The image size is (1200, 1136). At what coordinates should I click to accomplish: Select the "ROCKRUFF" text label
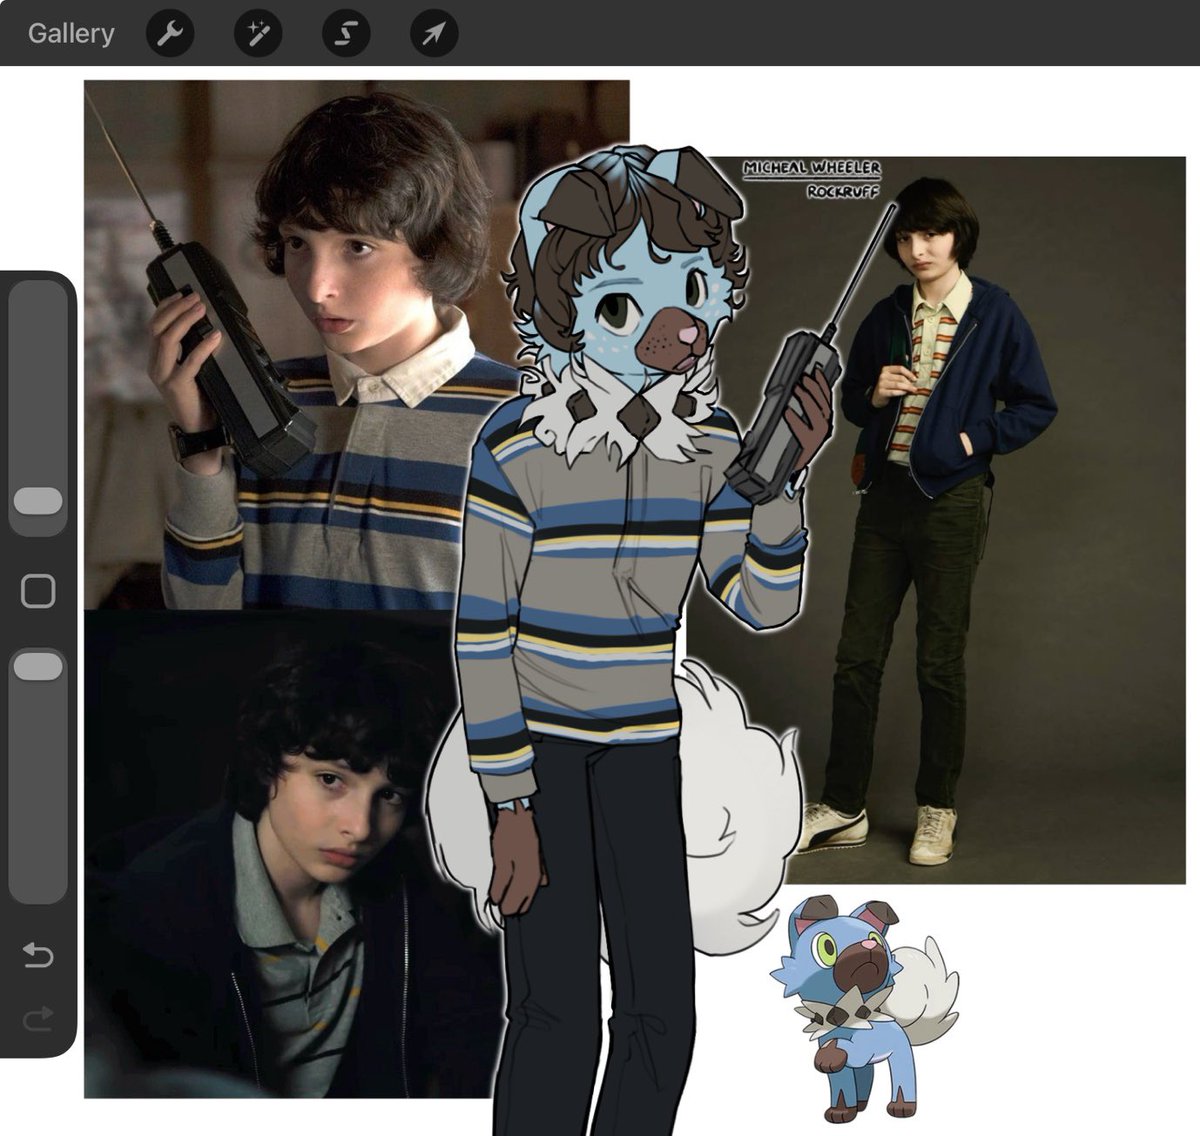[842, 191]
